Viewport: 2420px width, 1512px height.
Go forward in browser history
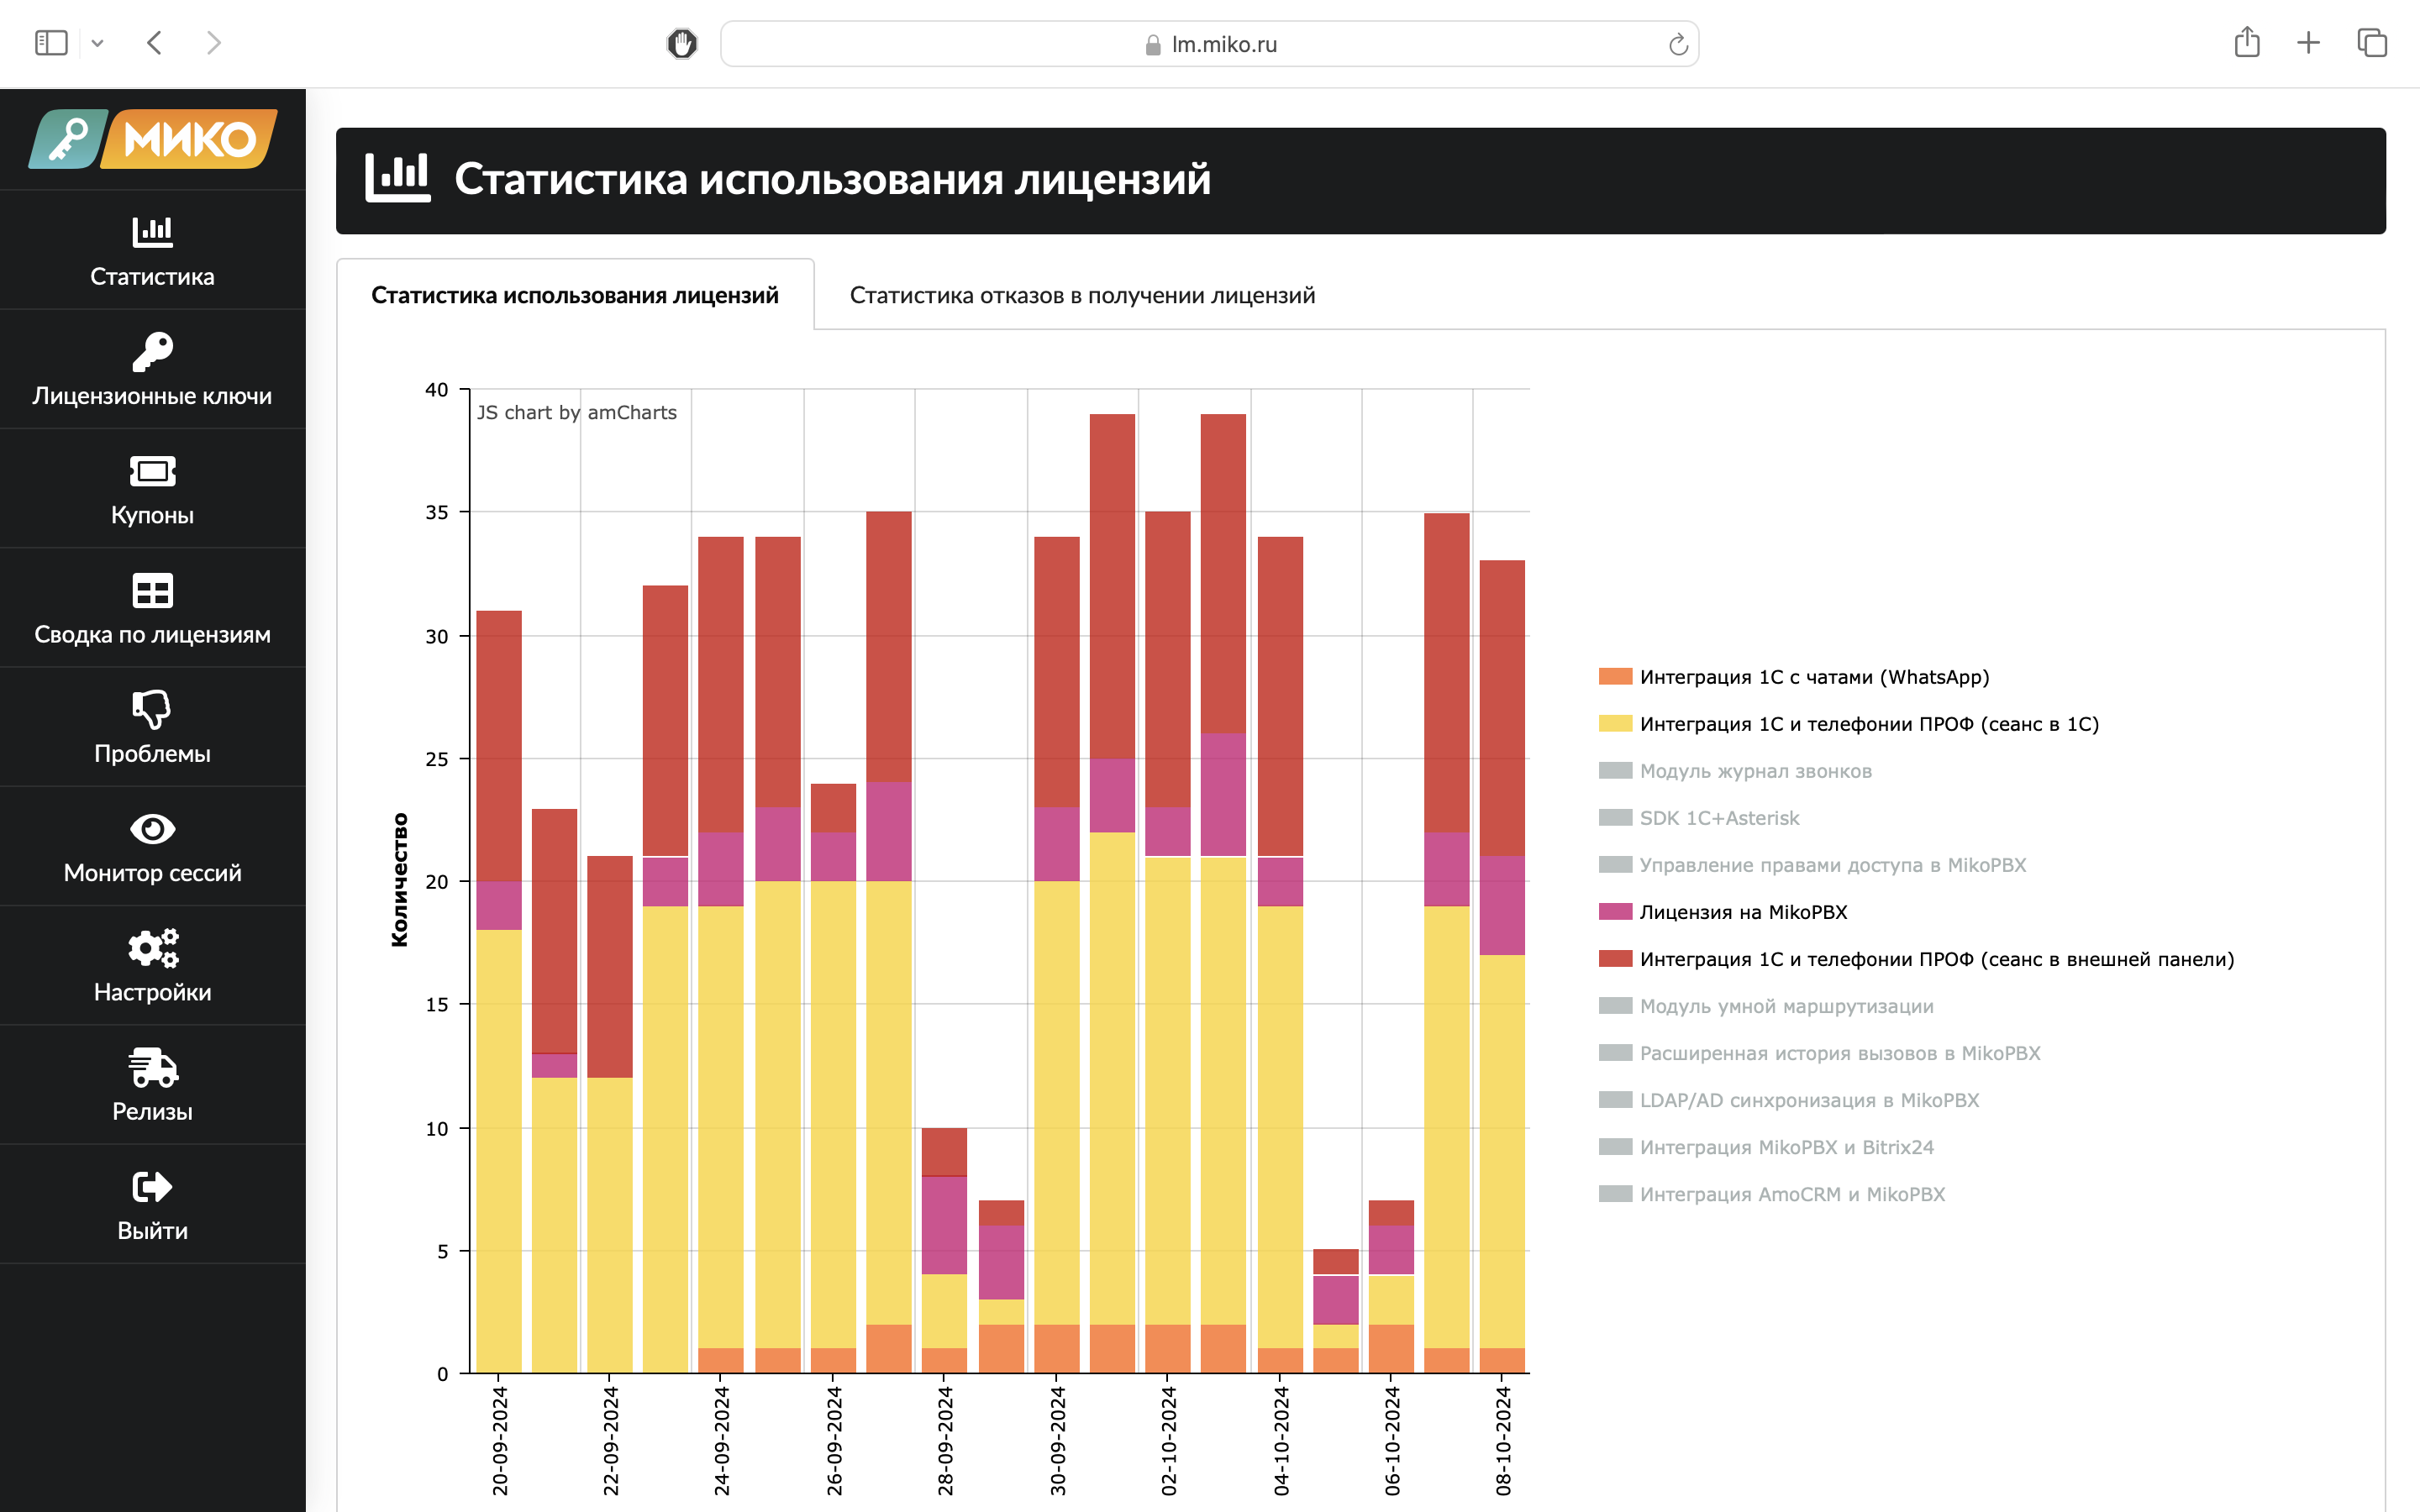[x=213, y=43]
